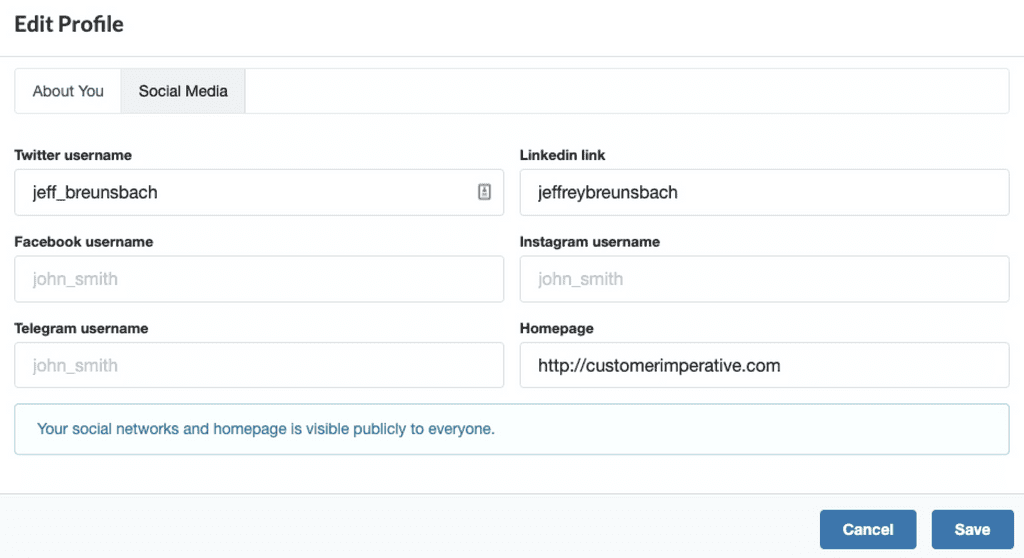Select the Social Media tab

[x=183, y=91]
